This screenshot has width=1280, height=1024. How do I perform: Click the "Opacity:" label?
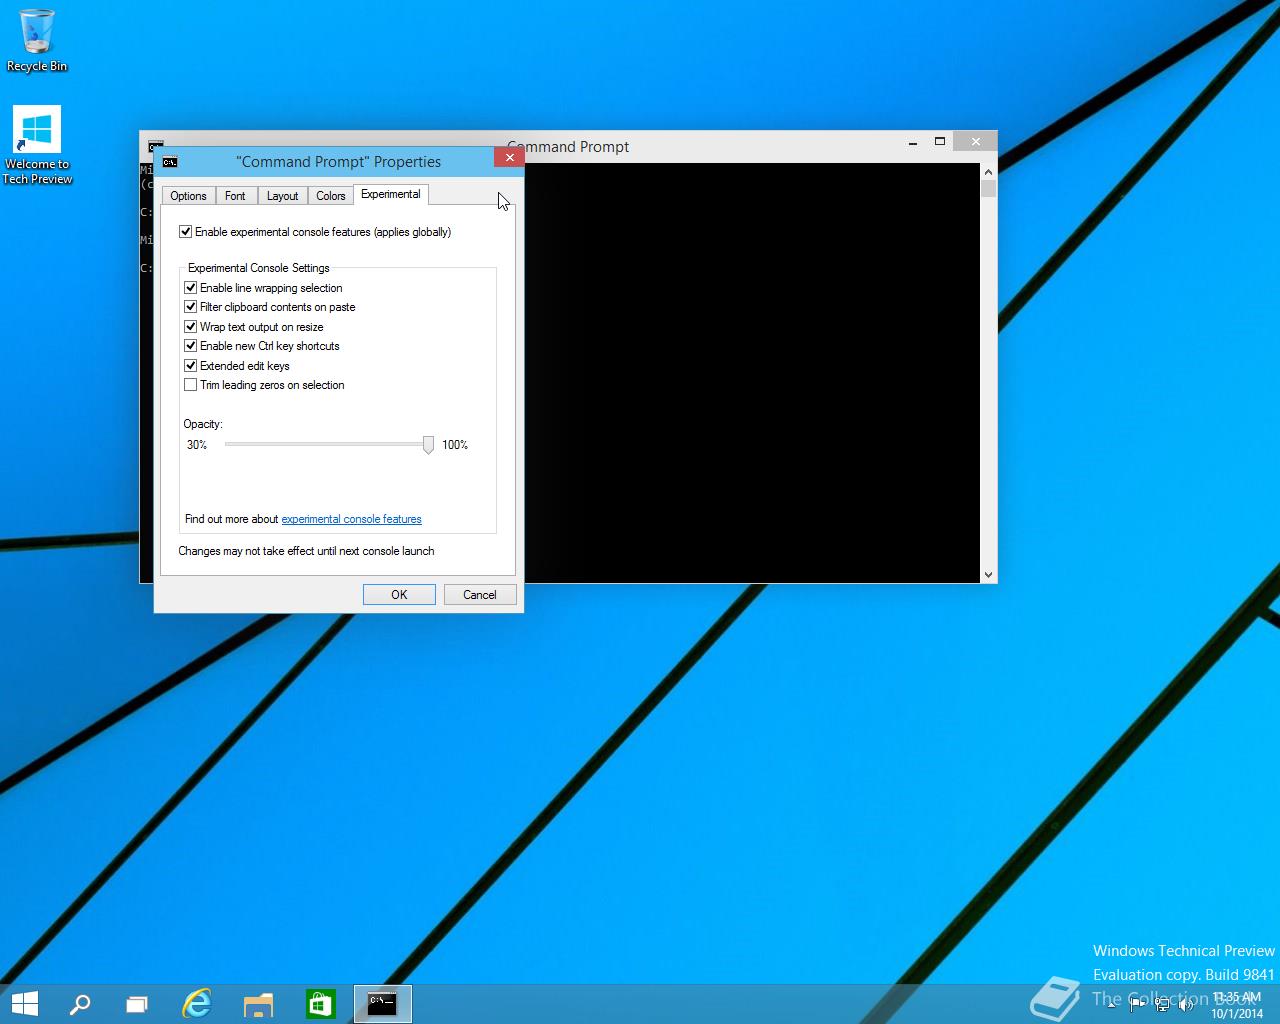(203, 424)
